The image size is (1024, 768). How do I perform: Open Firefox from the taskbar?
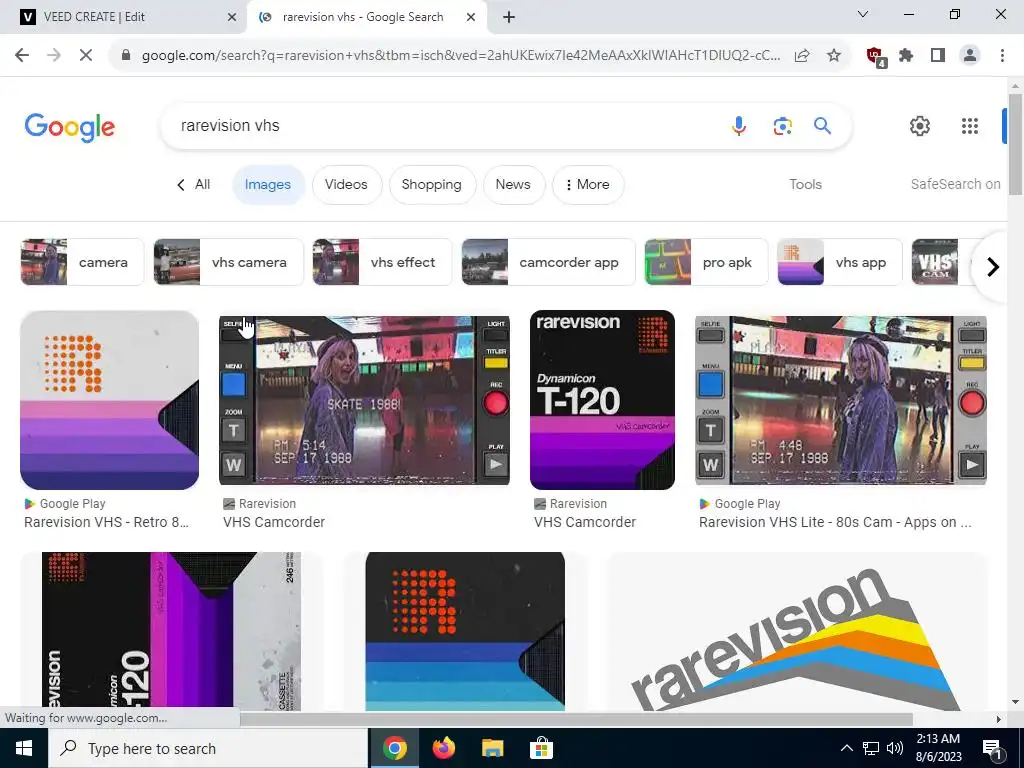coord(443,748)
